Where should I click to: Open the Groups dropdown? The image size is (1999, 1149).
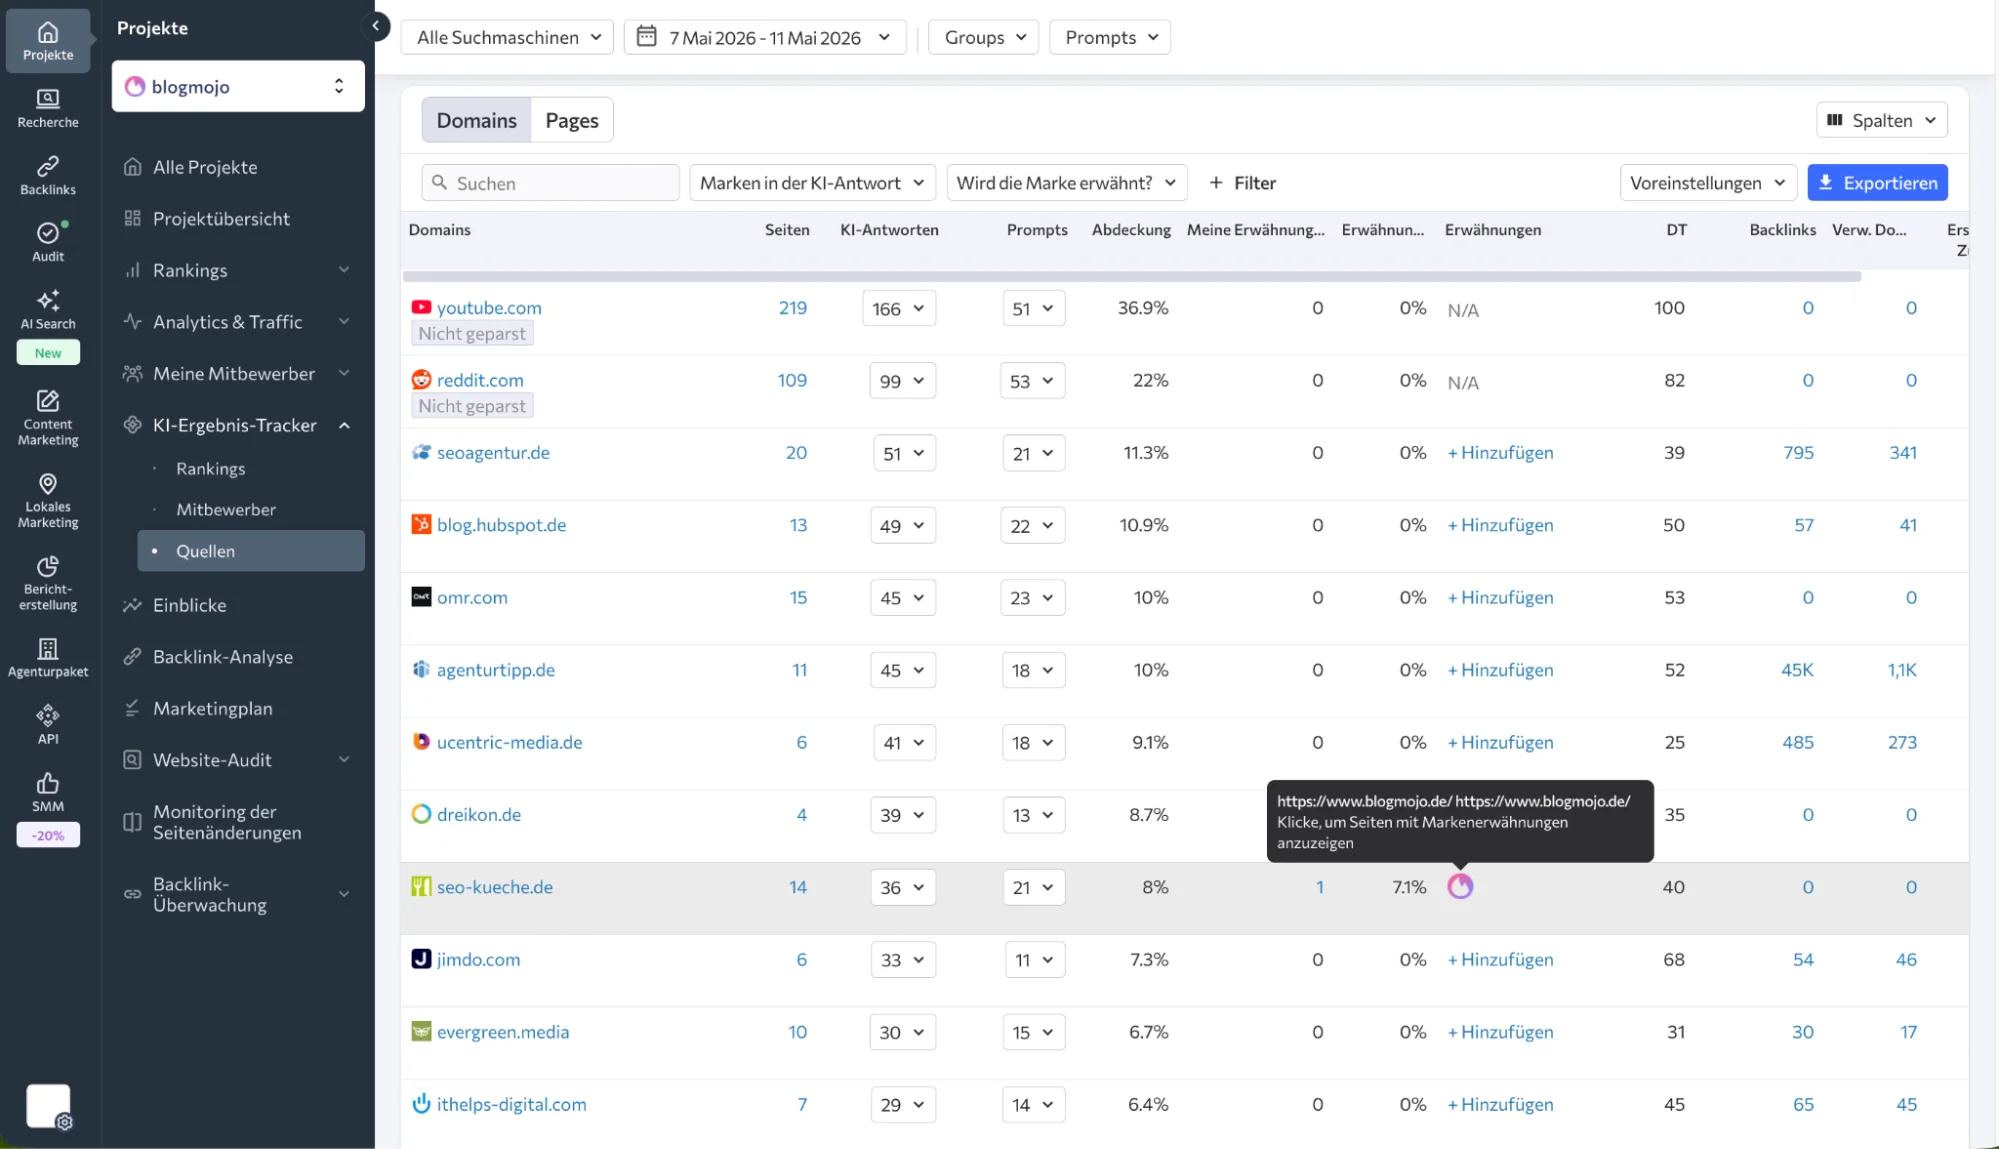click(x=983, y=37)
